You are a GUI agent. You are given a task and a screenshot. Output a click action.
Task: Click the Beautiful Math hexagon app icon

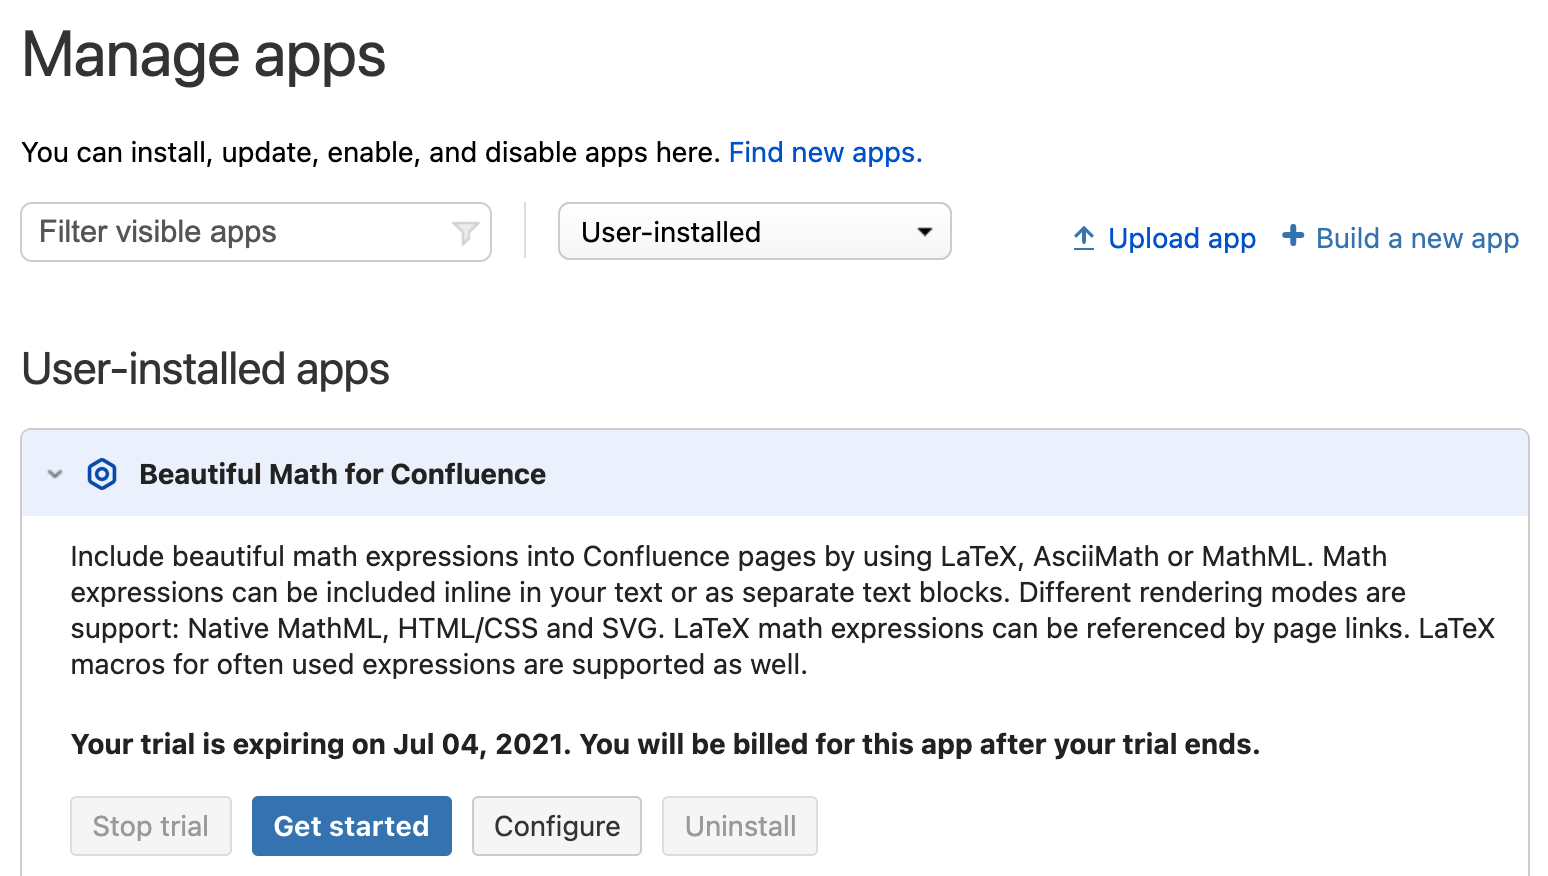(102, 474)
